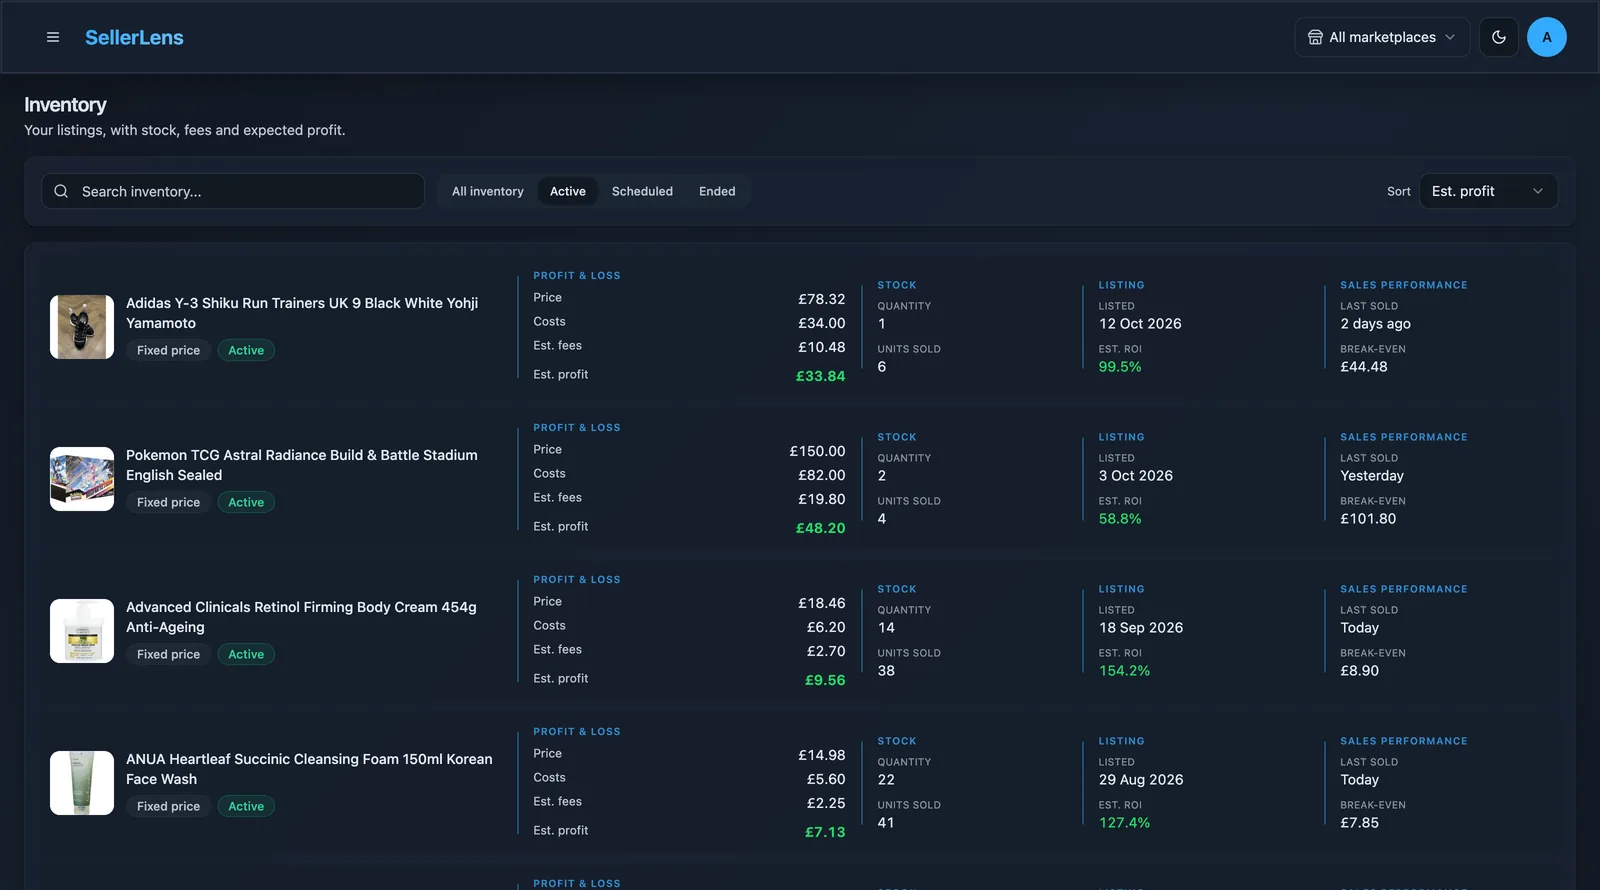Open the Pokemon TCG Astral Radiance listing title

tap(302, 465)
